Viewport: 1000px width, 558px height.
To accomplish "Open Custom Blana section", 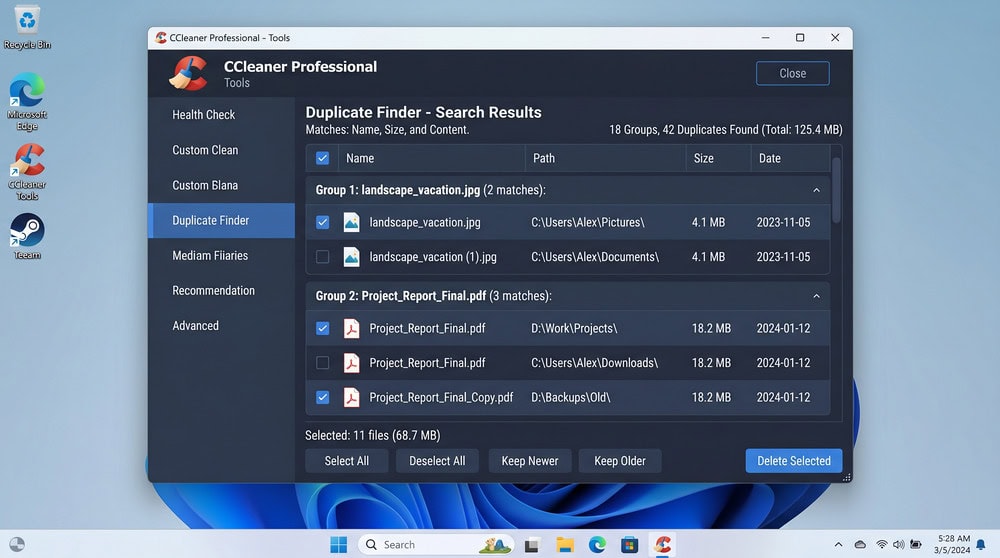I will (x=221, y=185).
